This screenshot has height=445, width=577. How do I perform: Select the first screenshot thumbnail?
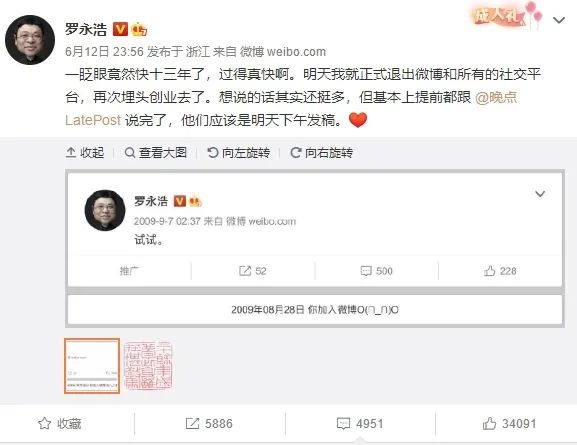(x=92, y=366)
